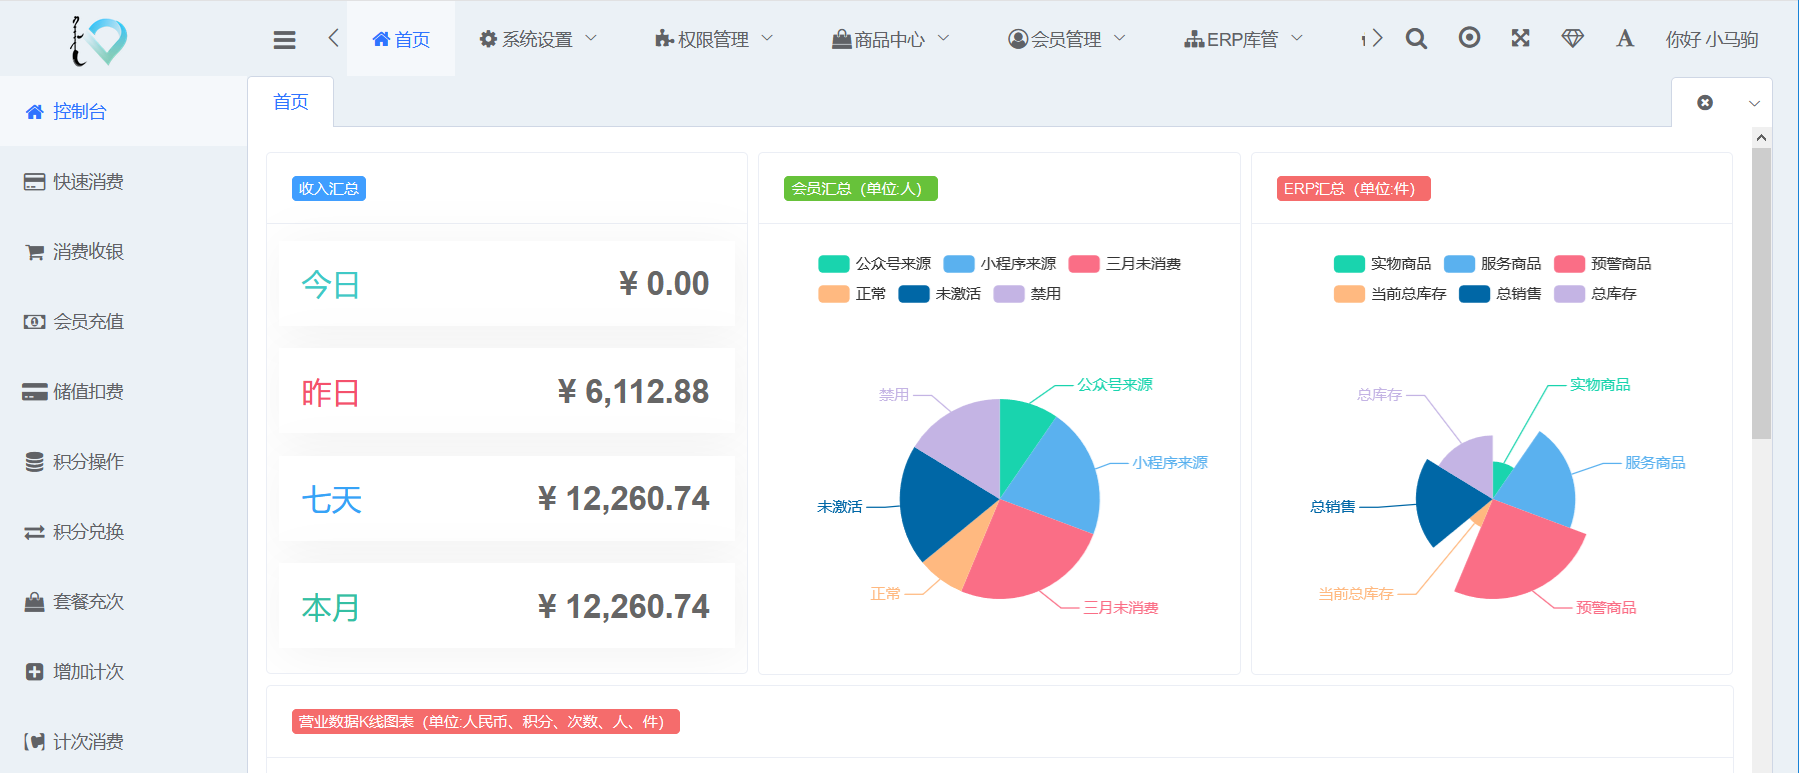Click the 总销售 dark blue legend swatch
Viewport: 1799px width, 773px height.
[1474, 294]
